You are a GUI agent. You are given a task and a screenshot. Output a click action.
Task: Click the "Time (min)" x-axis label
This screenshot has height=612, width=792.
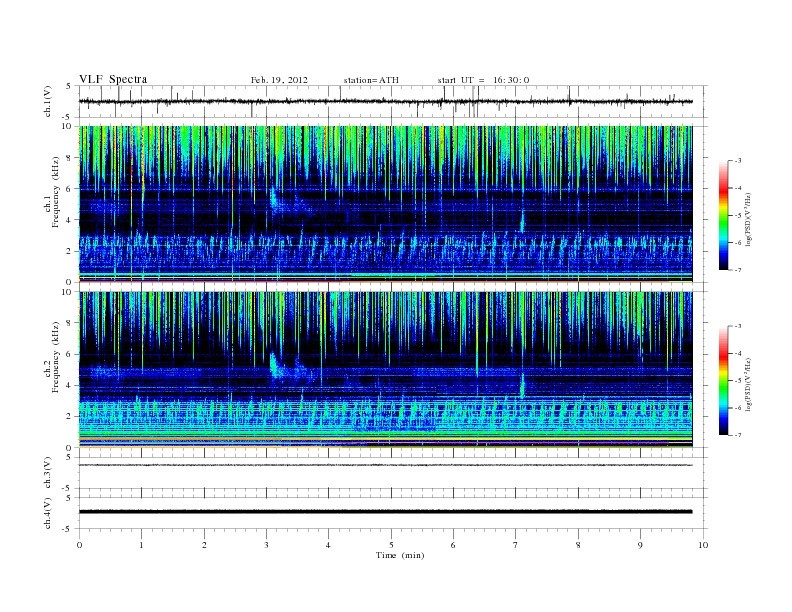[x=400, y=555]
